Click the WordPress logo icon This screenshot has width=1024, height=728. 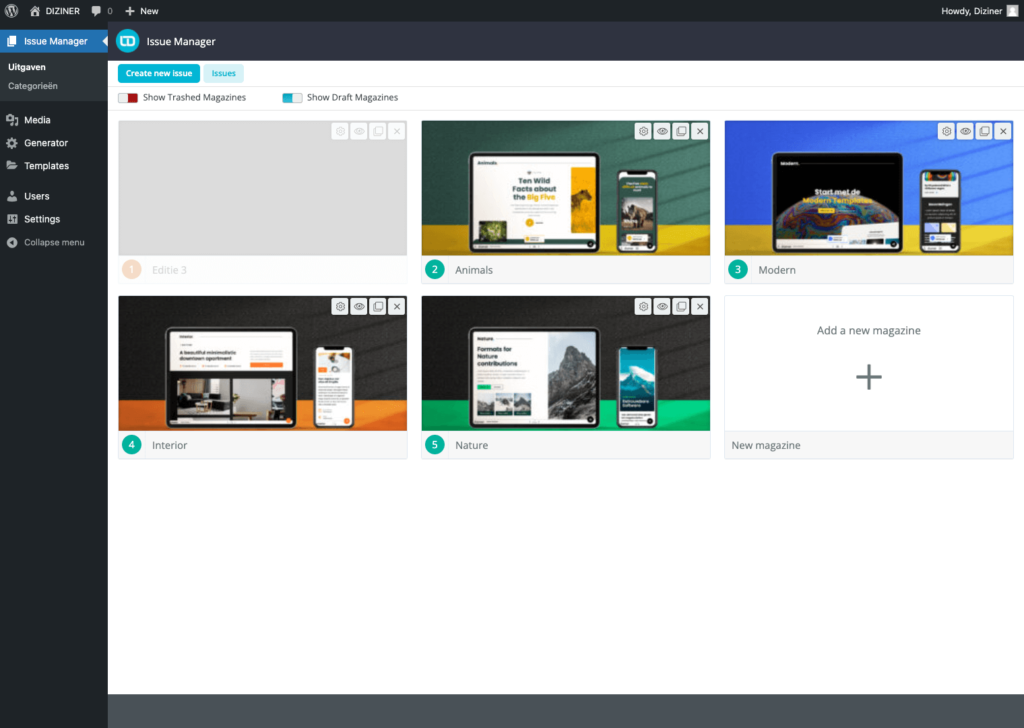12,11
